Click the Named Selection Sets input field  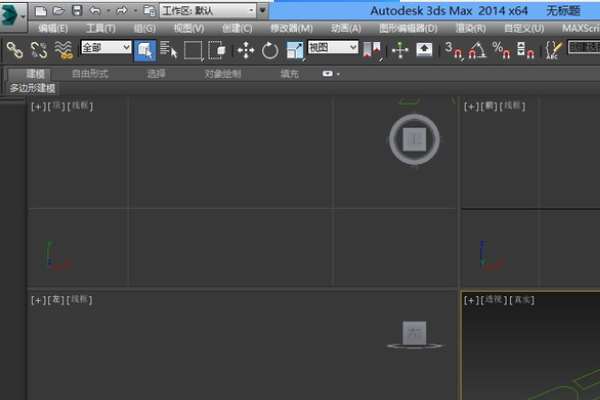(584, 47)
